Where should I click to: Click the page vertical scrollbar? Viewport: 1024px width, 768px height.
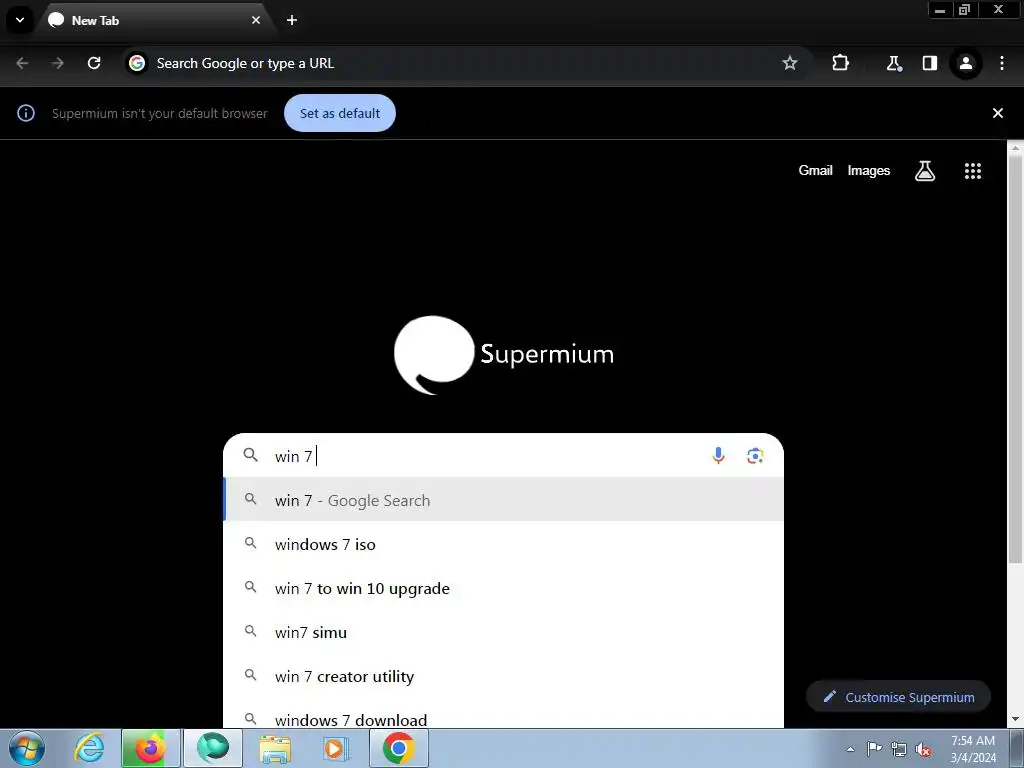coord(1015,359)
